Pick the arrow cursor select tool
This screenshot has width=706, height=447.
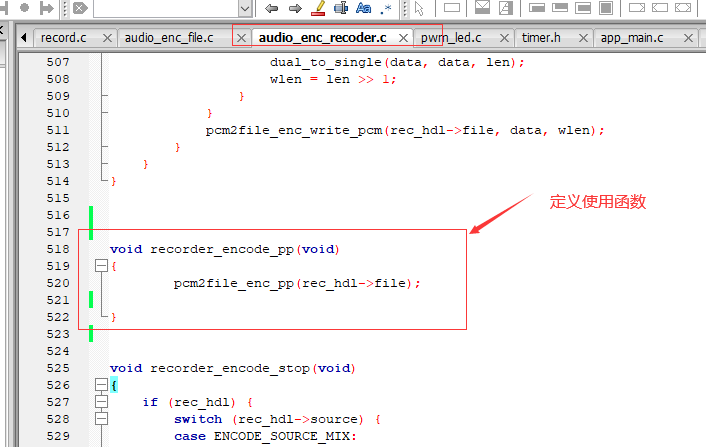click(x=419, y=8)
